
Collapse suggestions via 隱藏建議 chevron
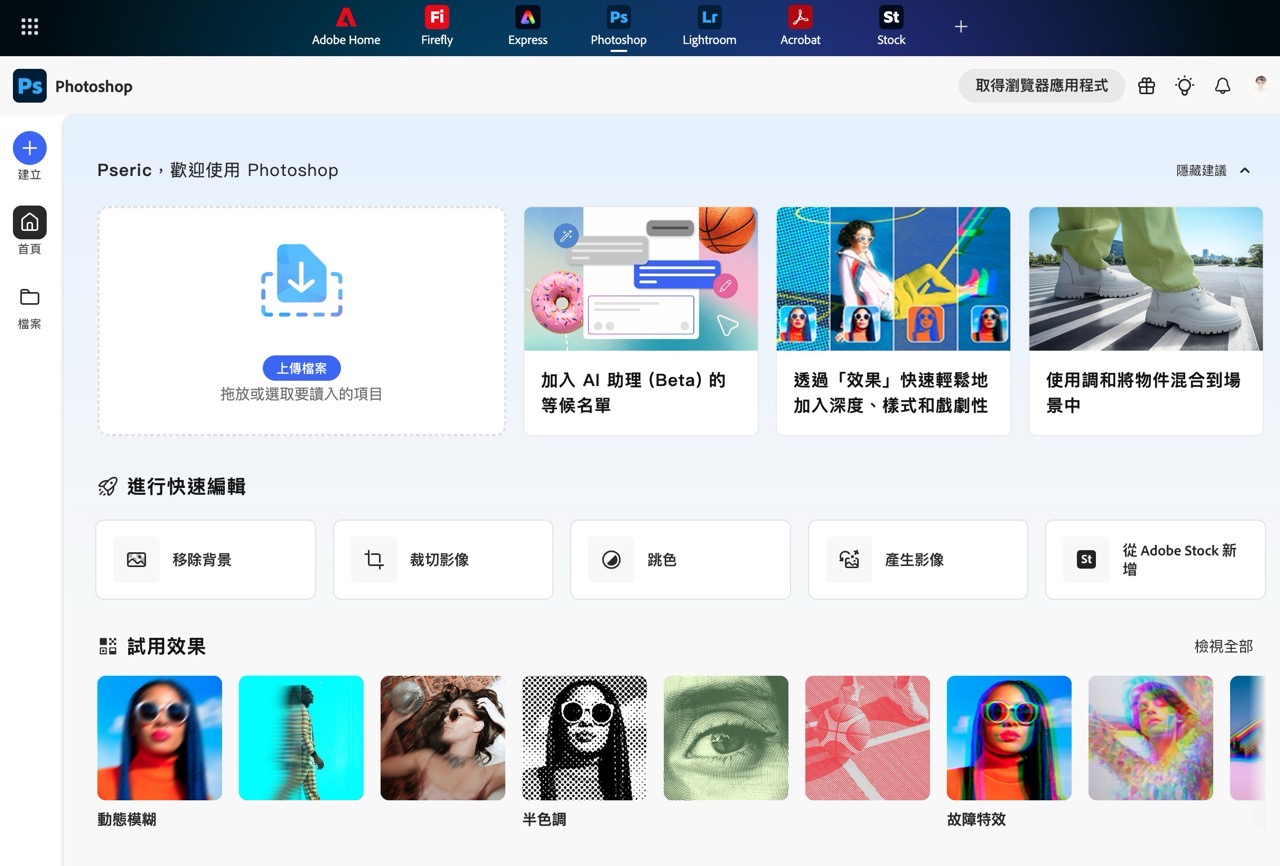1245,170
